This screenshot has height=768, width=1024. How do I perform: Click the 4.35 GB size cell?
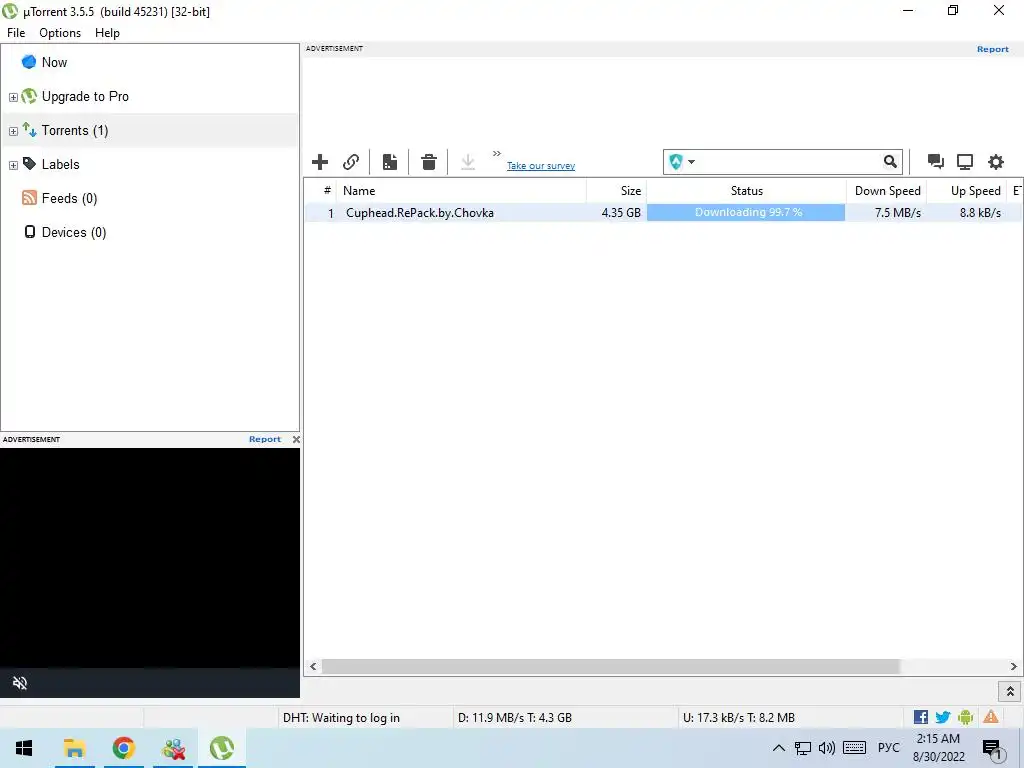(621, 213)
